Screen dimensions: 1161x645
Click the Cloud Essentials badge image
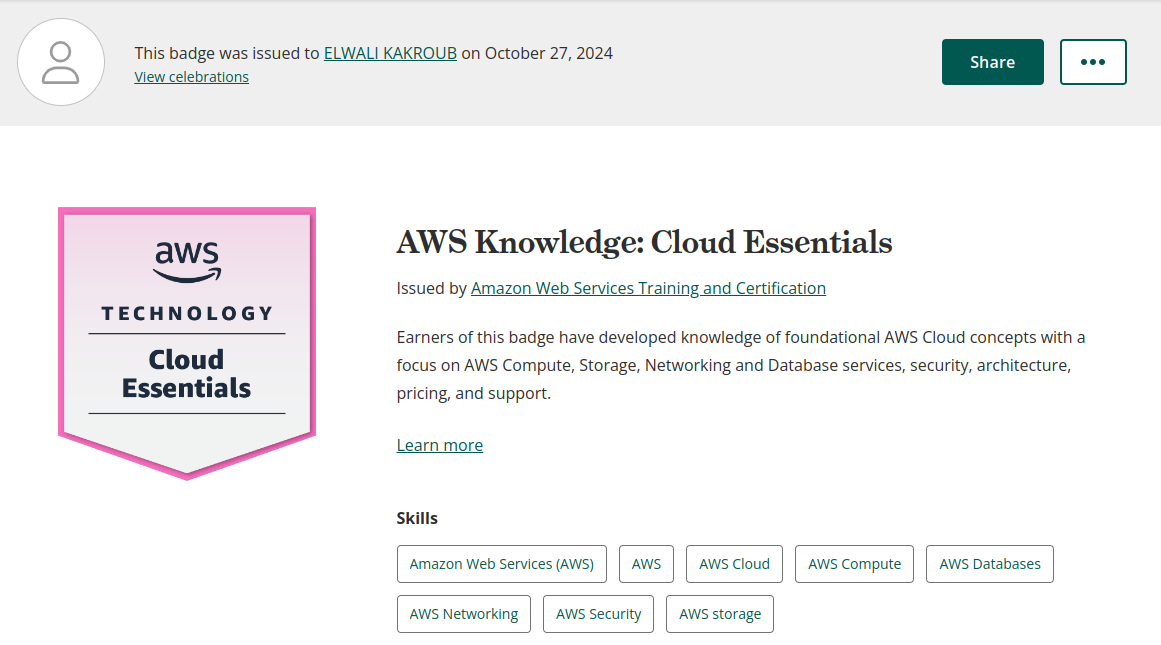[x=187, y=343]
